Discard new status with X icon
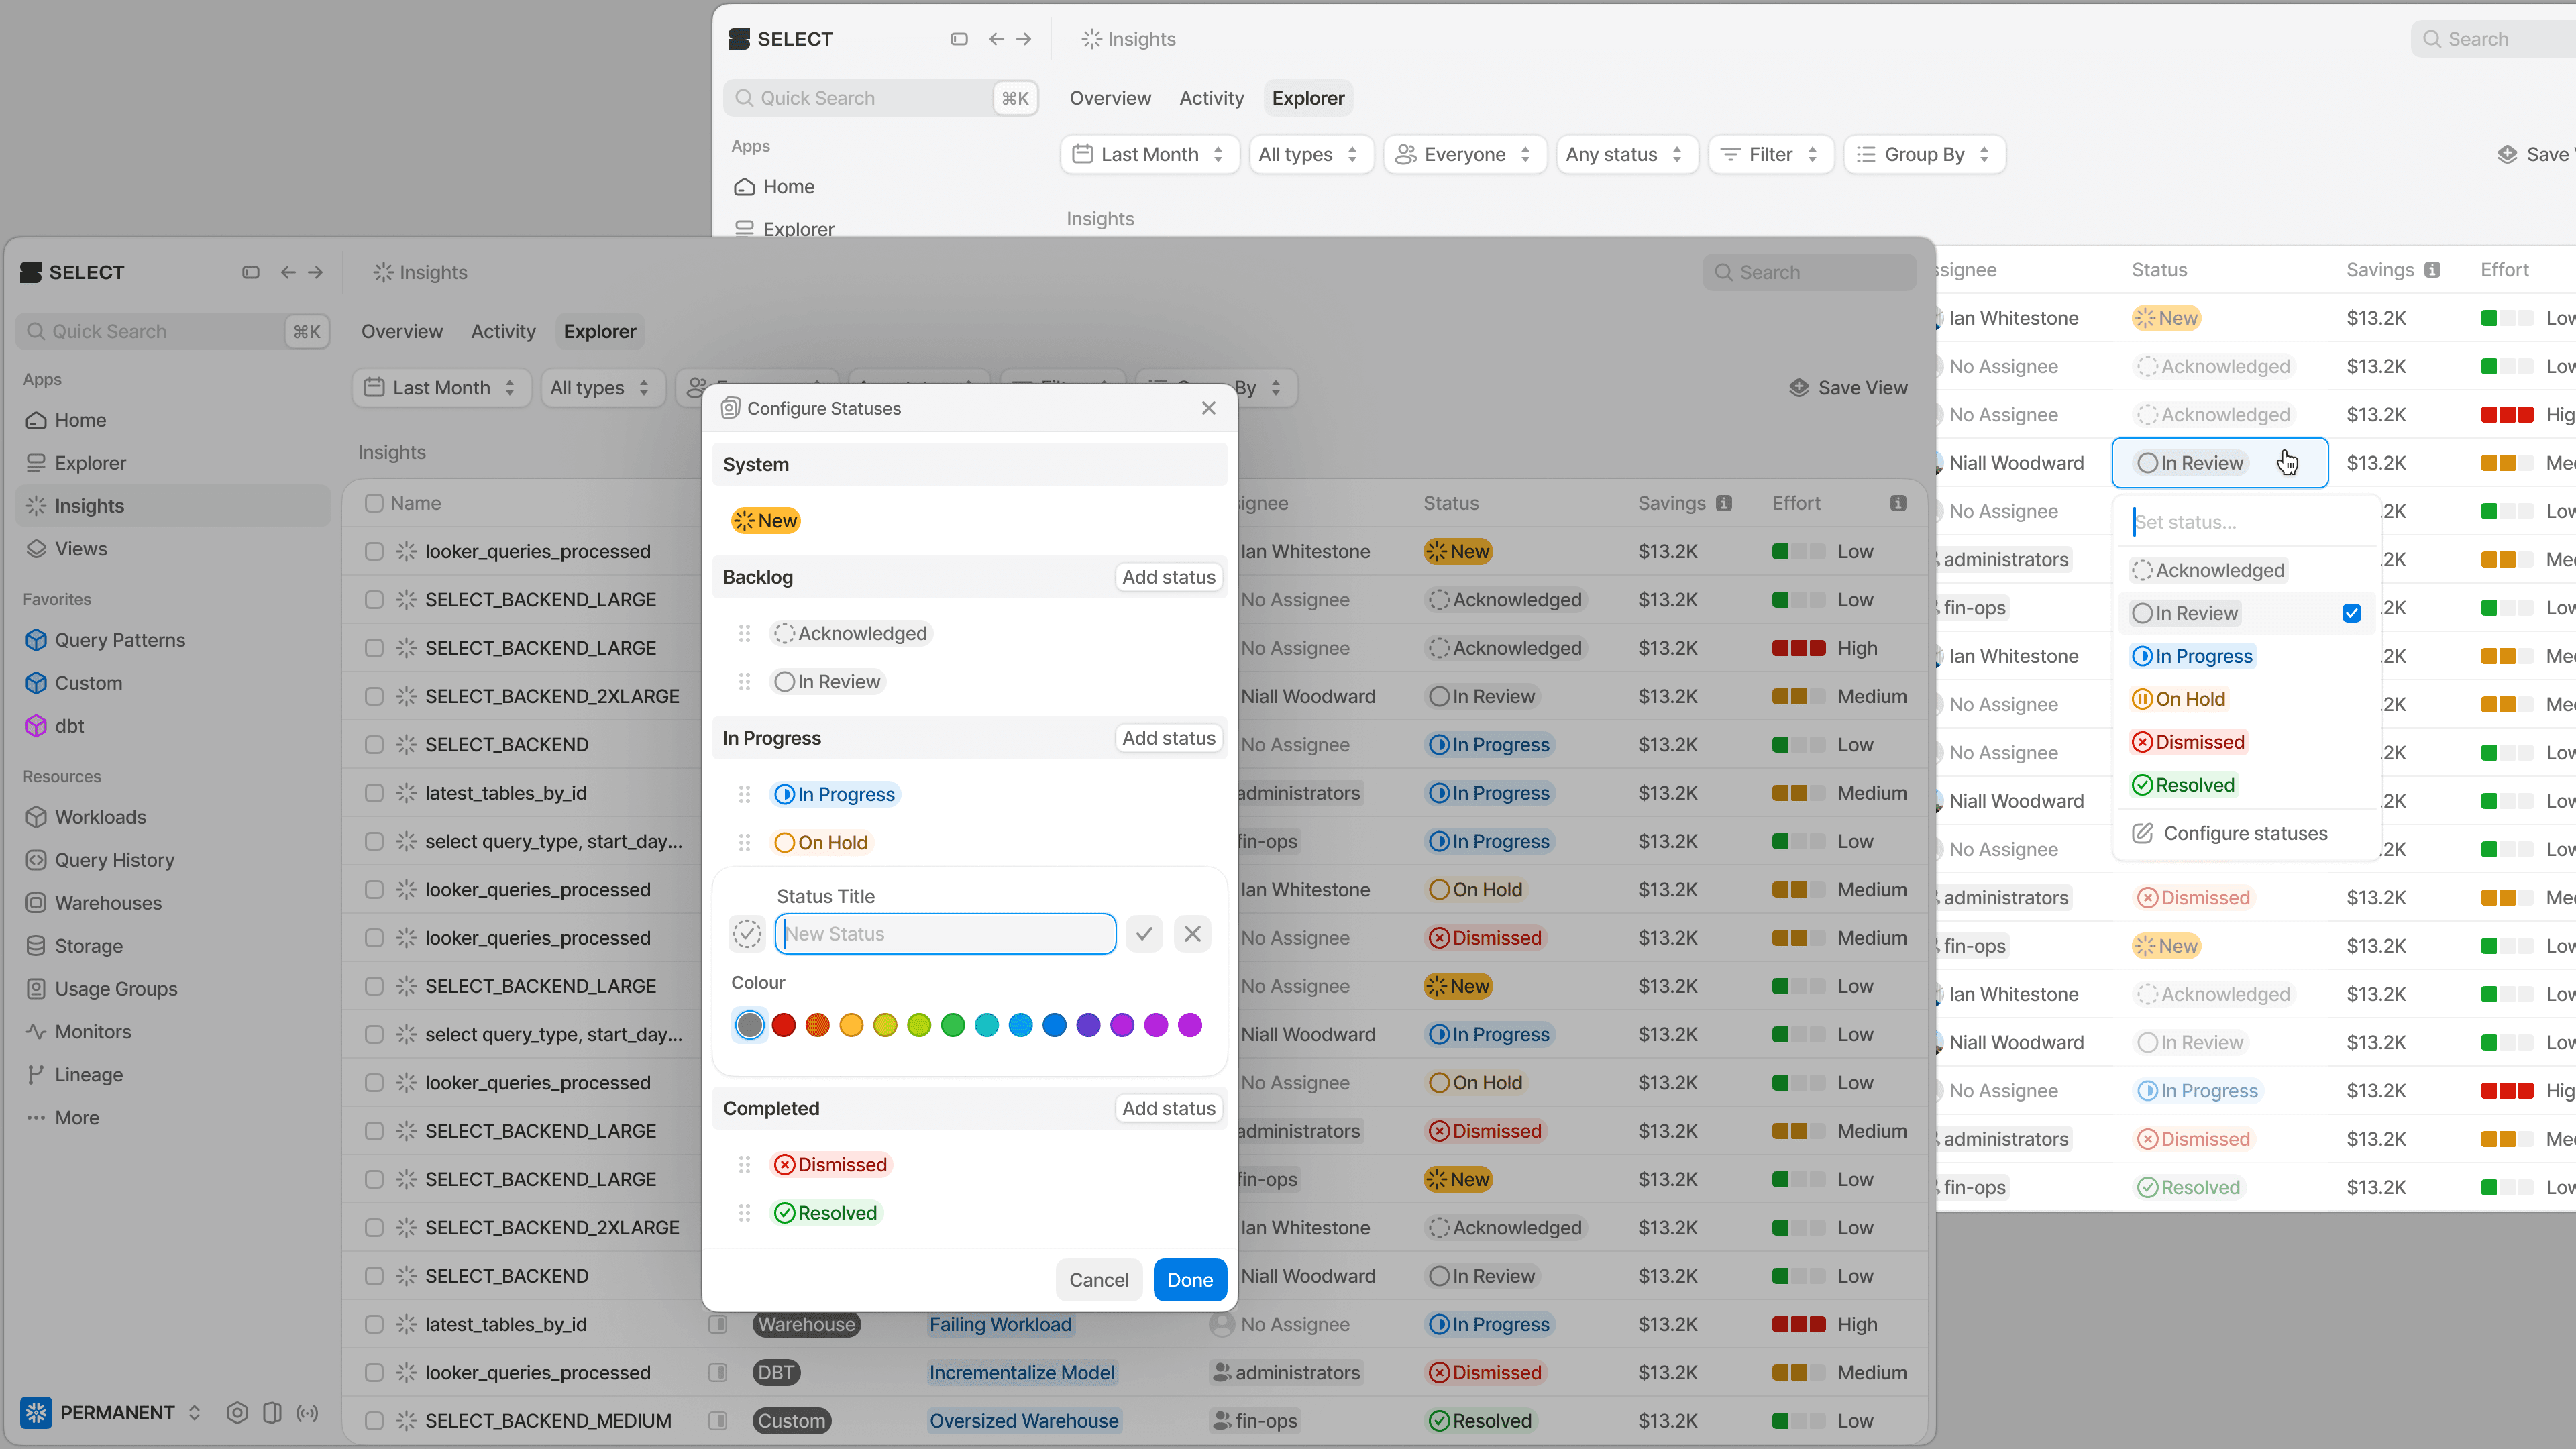The height and width of the screenshot is (1449, 2576). 1192,934
